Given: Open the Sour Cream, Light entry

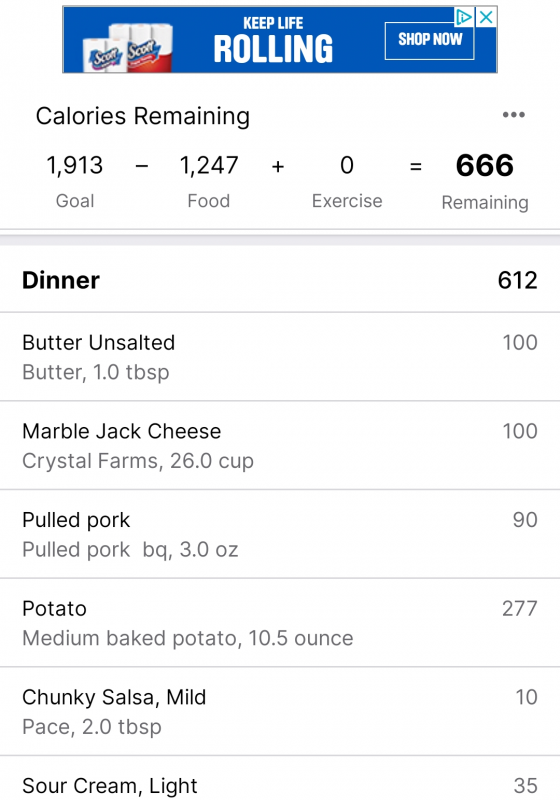Looking at the screenshot, I should coord(280,779).
